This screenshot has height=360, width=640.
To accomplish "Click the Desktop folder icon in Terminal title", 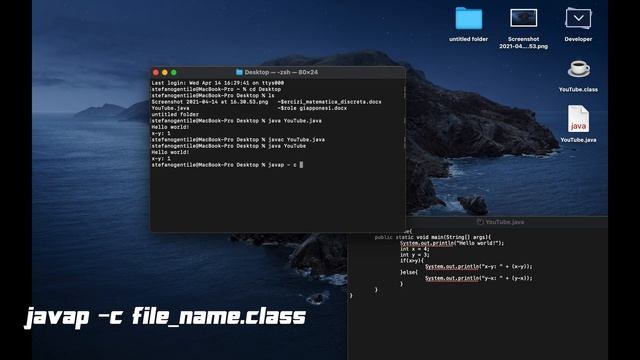I will (x=240, y=72).
